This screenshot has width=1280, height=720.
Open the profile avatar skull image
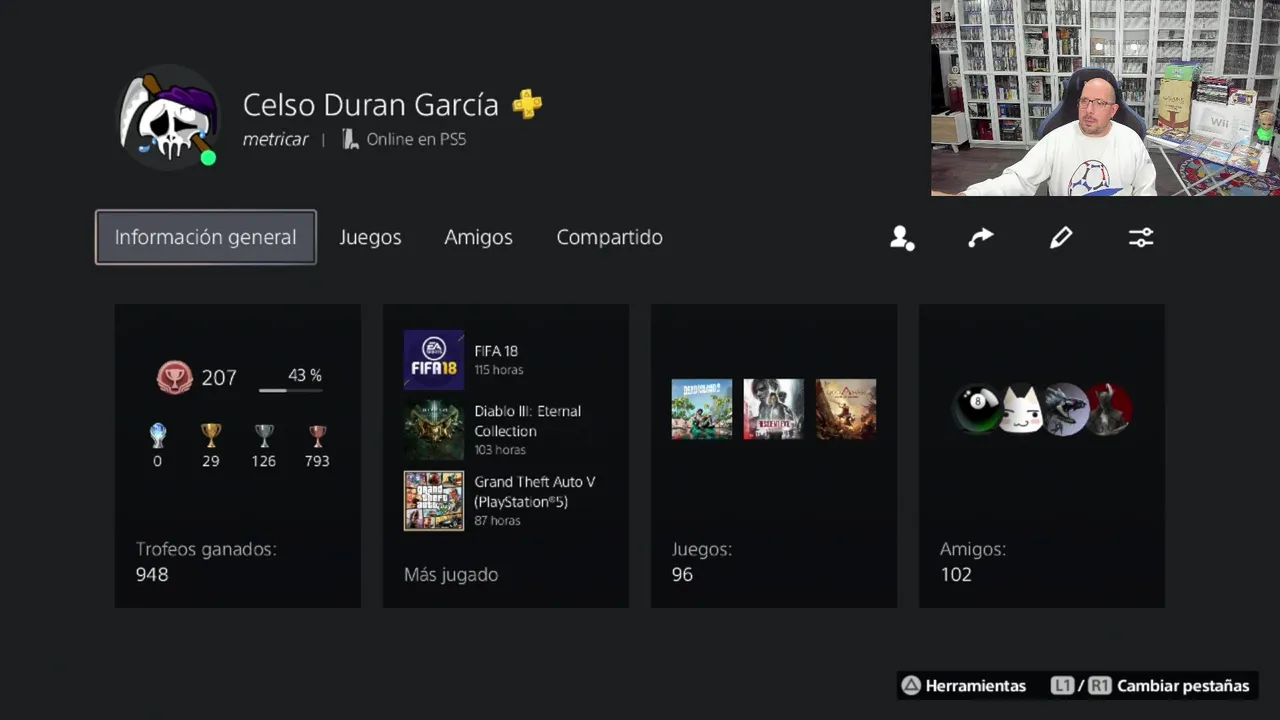point(168,118)
